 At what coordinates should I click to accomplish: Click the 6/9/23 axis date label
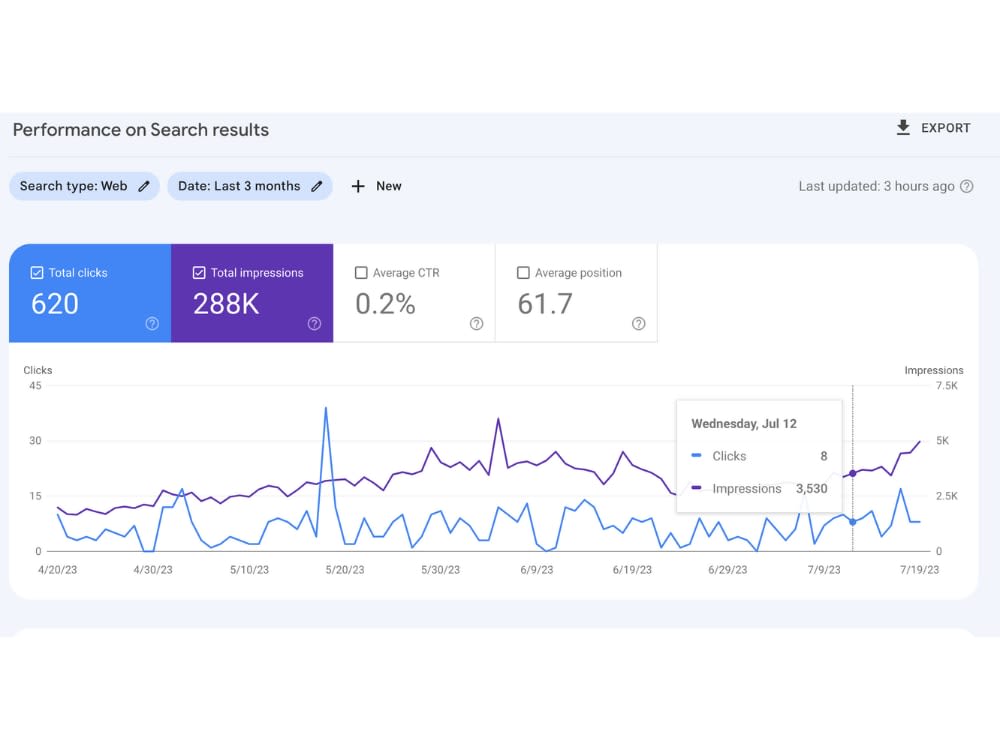tap(536, 570)
